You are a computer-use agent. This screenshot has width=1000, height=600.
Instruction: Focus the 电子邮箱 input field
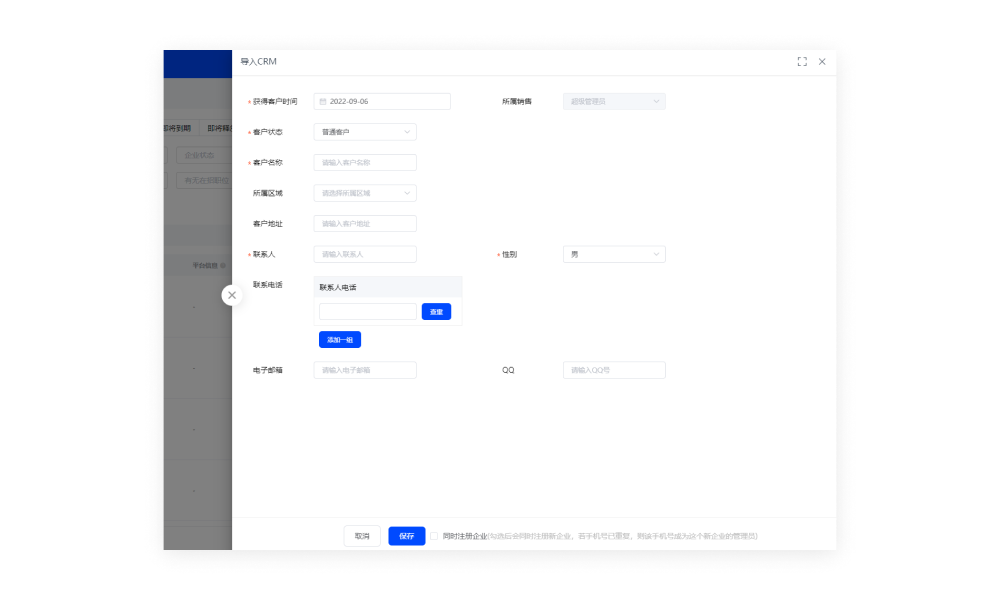365,370
